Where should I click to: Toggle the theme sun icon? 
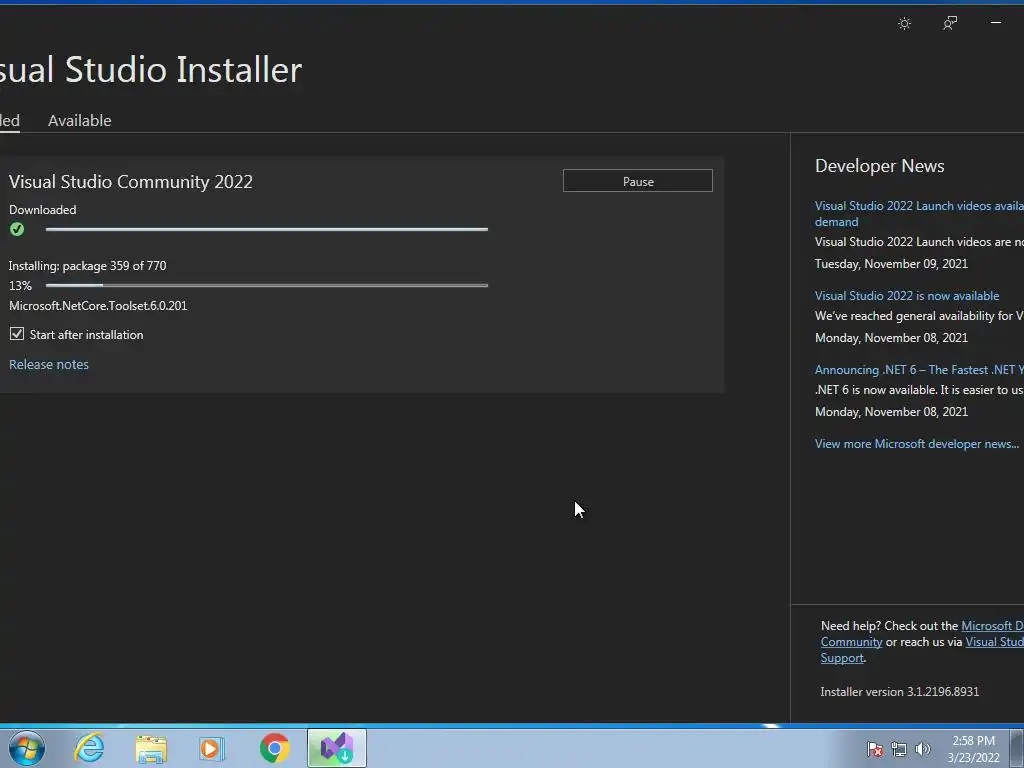[904, 24]
